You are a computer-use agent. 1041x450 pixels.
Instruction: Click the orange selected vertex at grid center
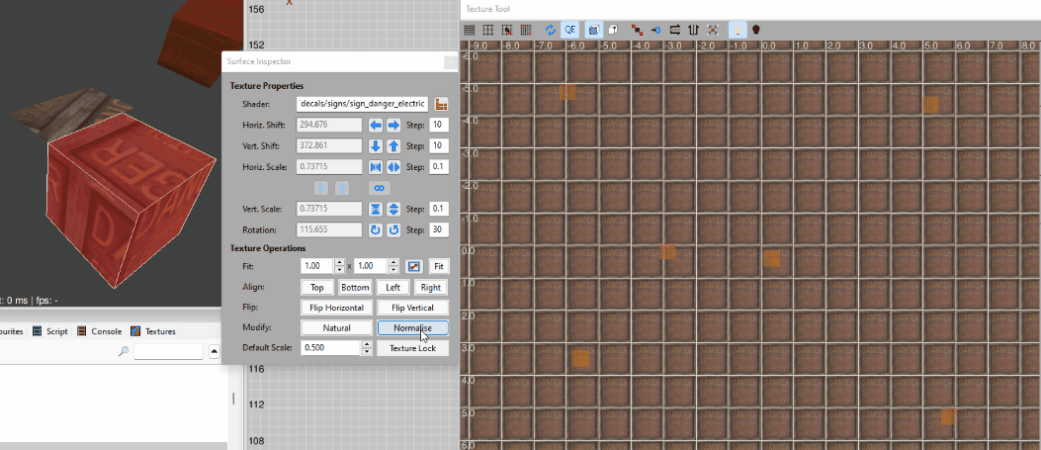(x=771, y=258)
